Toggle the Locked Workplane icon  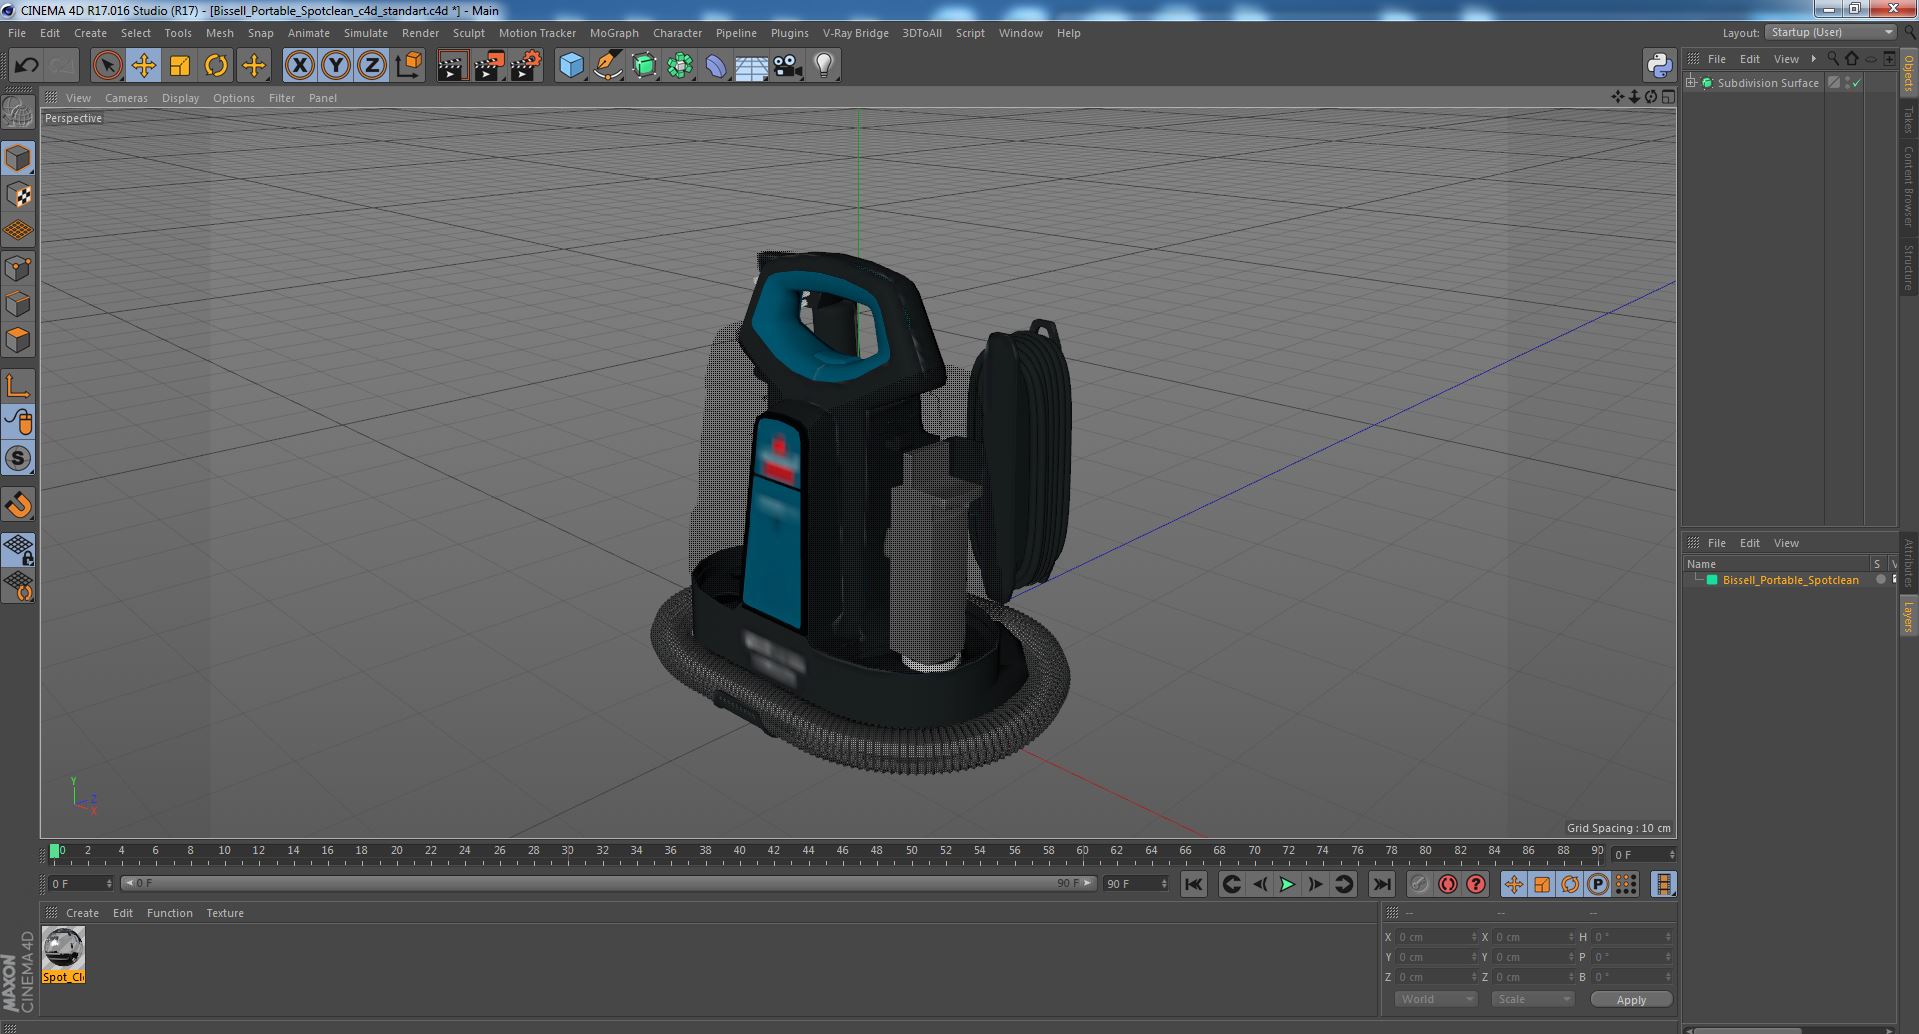tap(18, 550)
